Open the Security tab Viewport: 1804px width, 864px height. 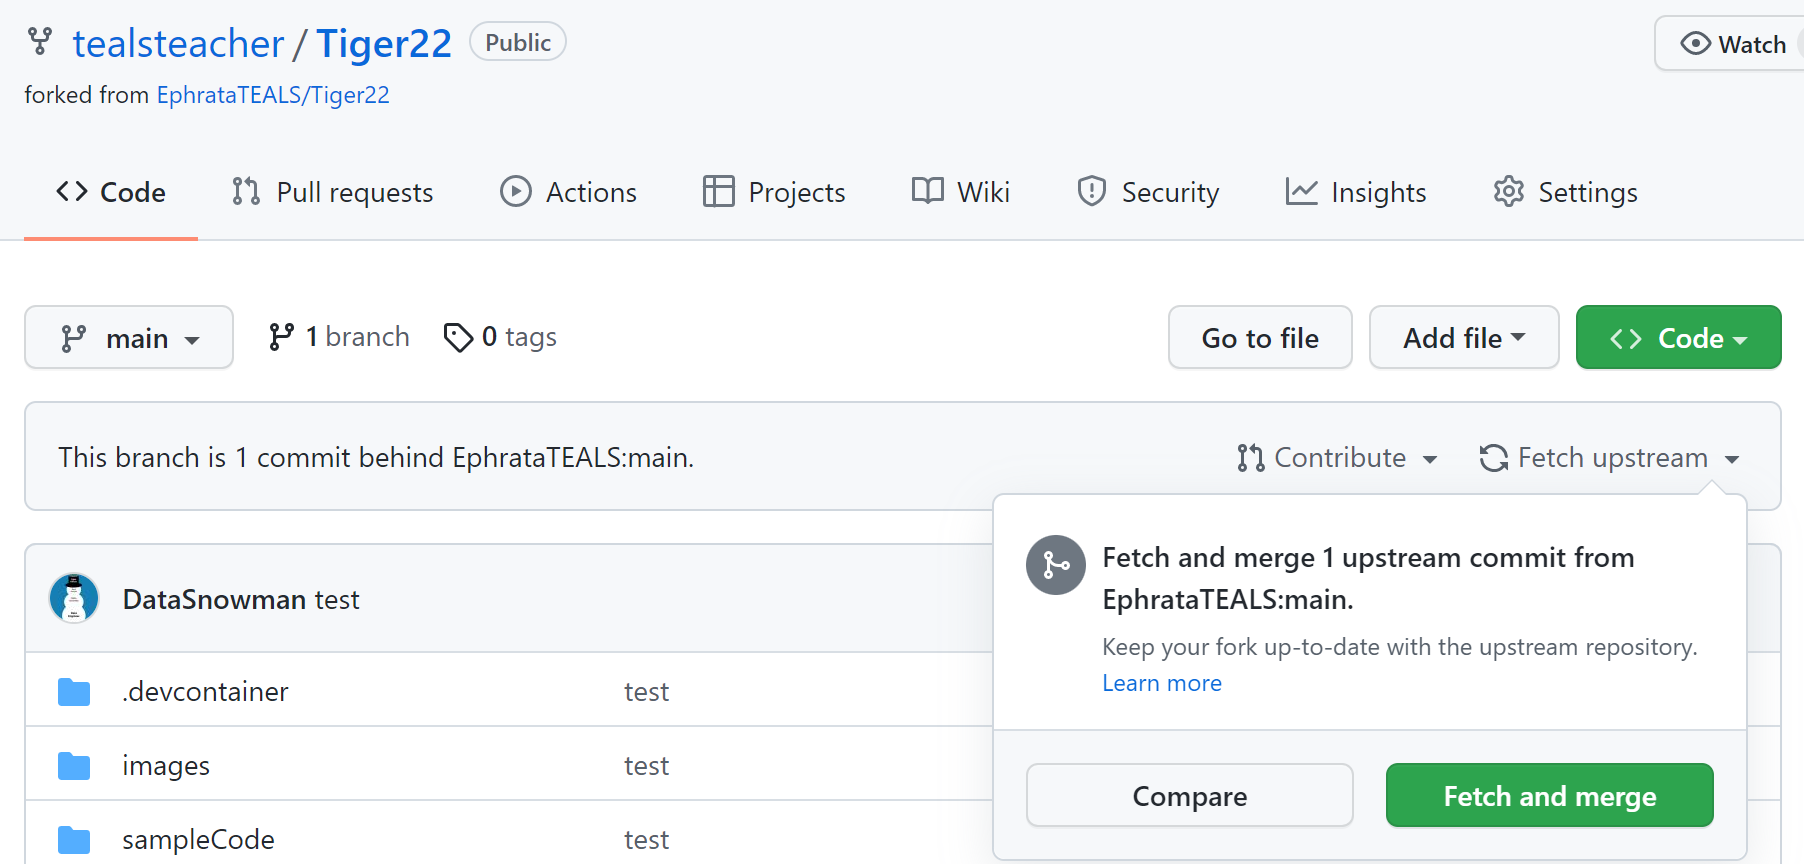[x=1148, y=192]
